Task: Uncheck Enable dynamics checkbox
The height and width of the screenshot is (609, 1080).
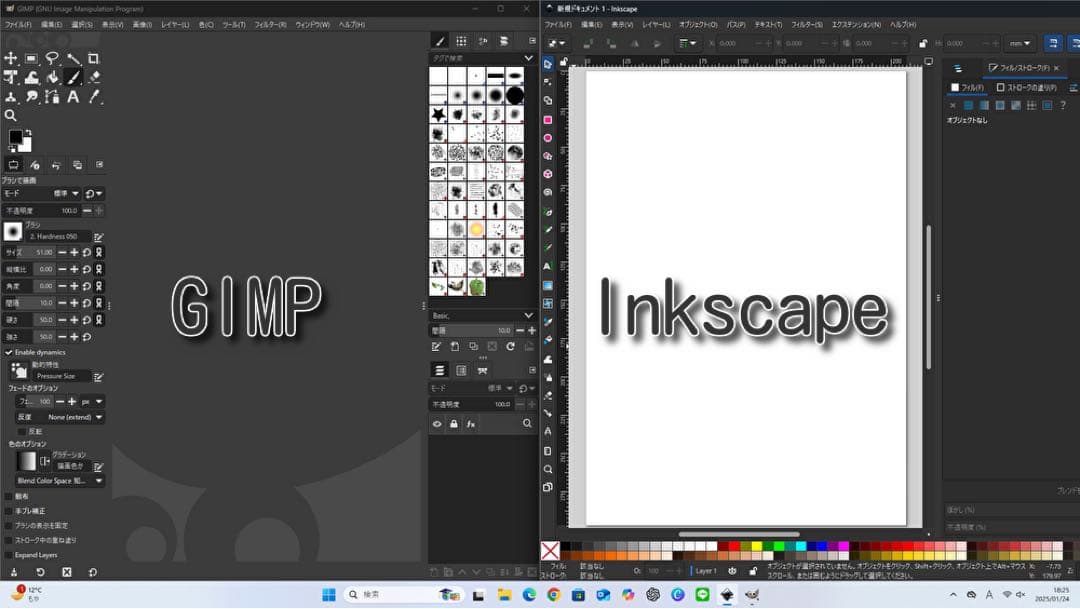Action: (9, 352)
